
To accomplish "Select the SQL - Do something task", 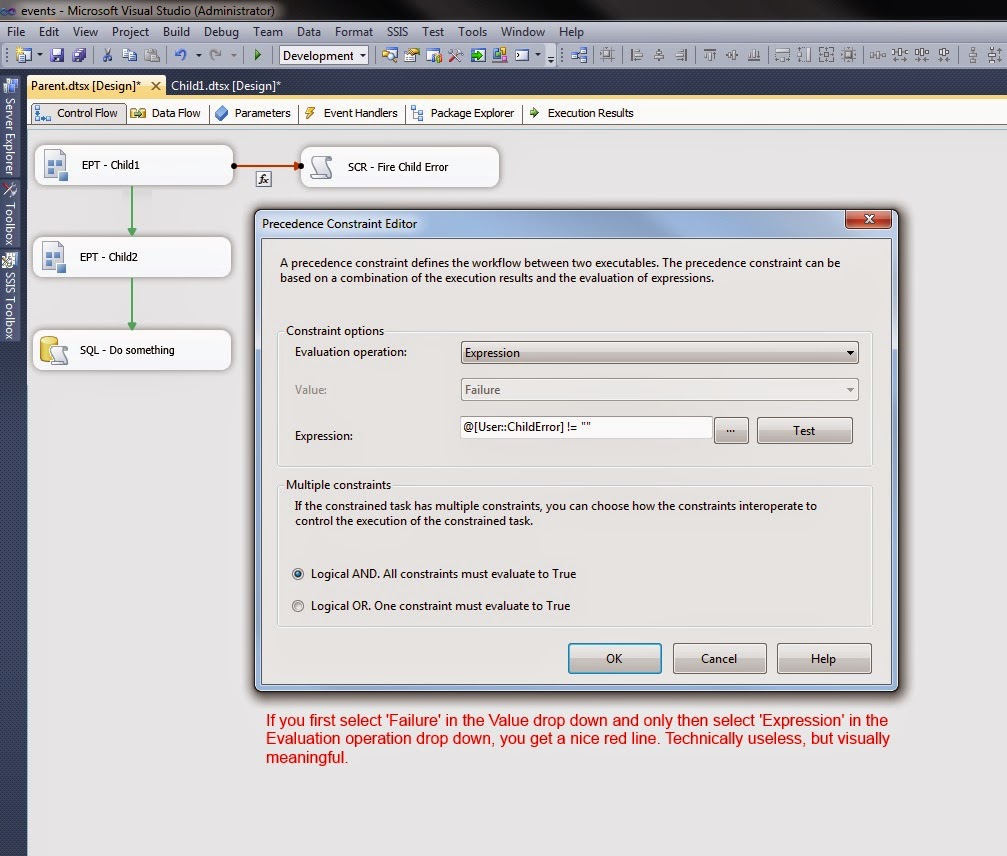I will click(x=132, y=350).
